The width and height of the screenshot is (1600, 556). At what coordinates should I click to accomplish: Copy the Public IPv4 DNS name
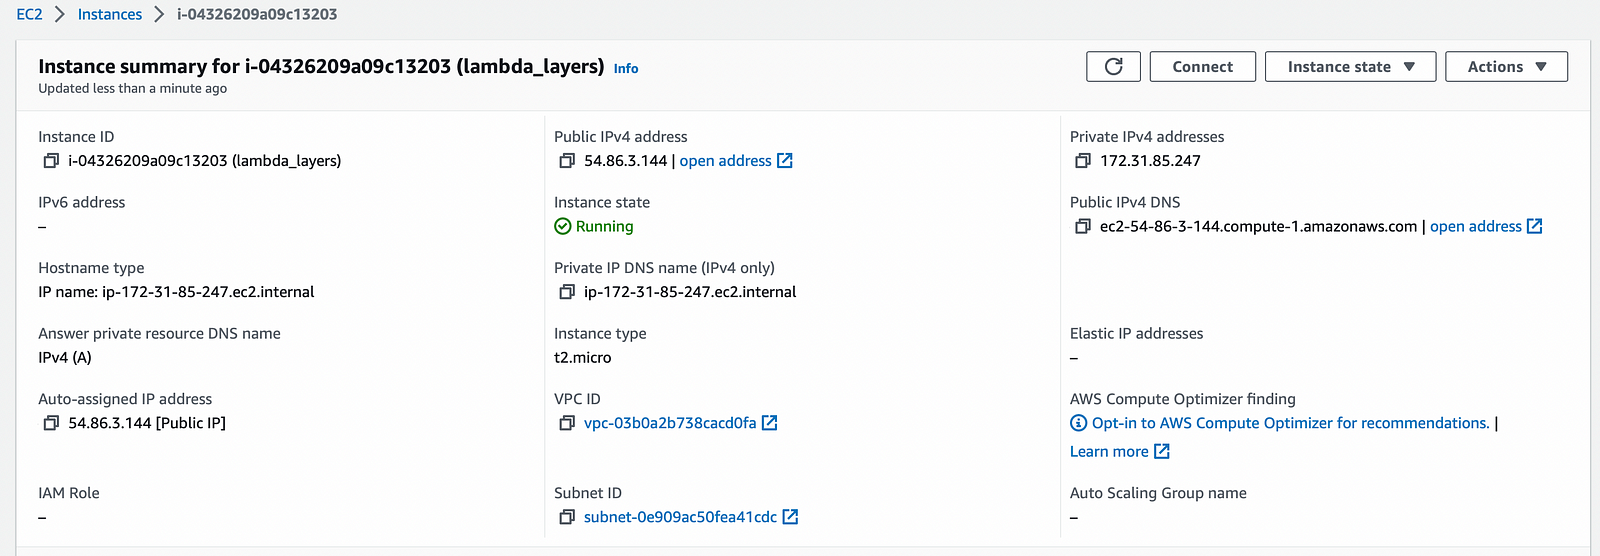[1082, 227]
